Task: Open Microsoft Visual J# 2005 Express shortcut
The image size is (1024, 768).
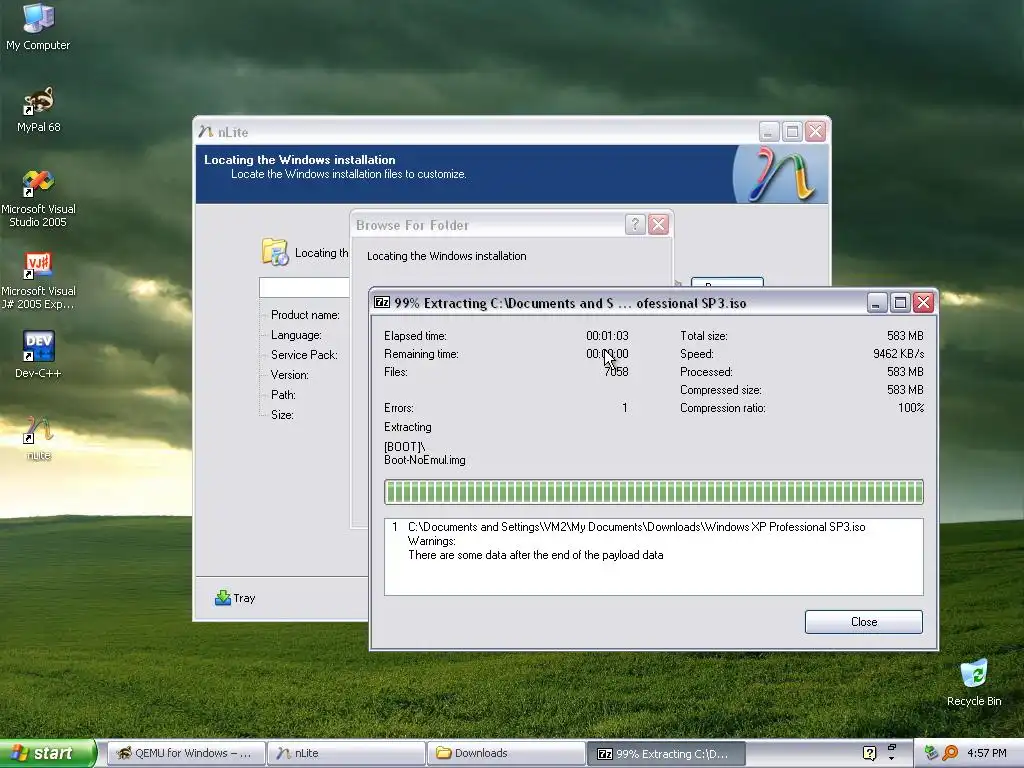Action: pyautogui.click(x=38, y=281)
